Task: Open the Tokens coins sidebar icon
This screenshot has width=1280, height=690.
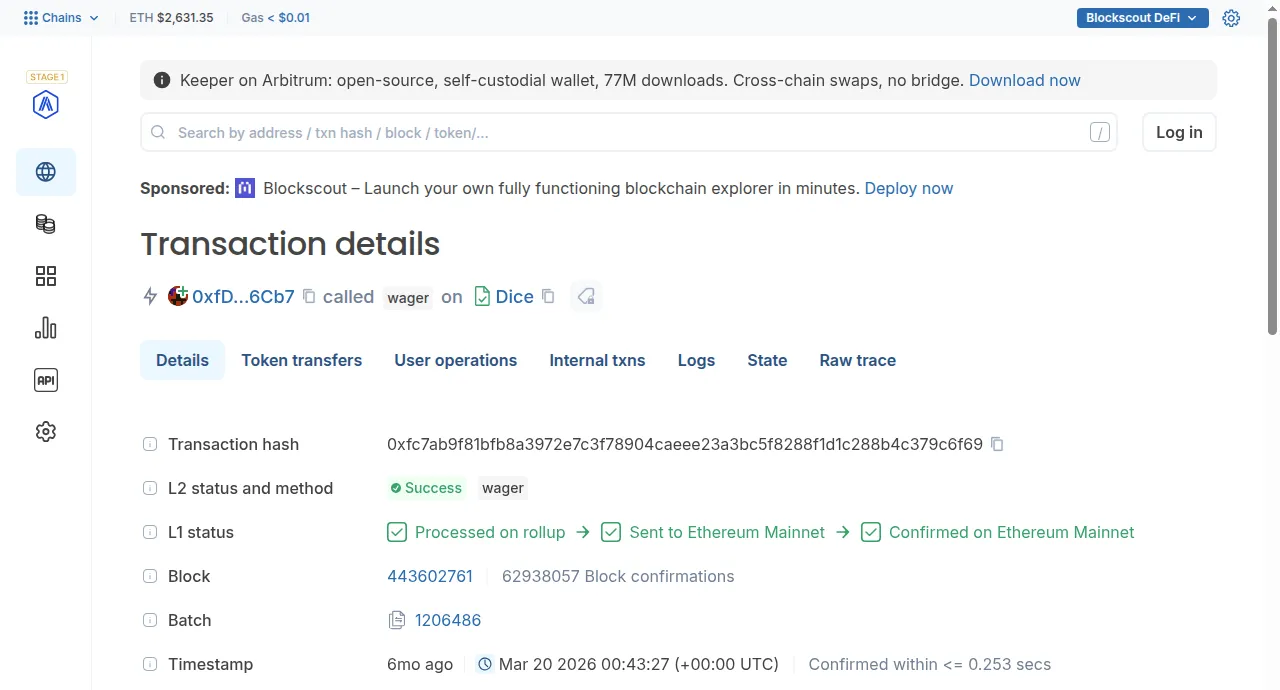Action: (x=46, y=224)
